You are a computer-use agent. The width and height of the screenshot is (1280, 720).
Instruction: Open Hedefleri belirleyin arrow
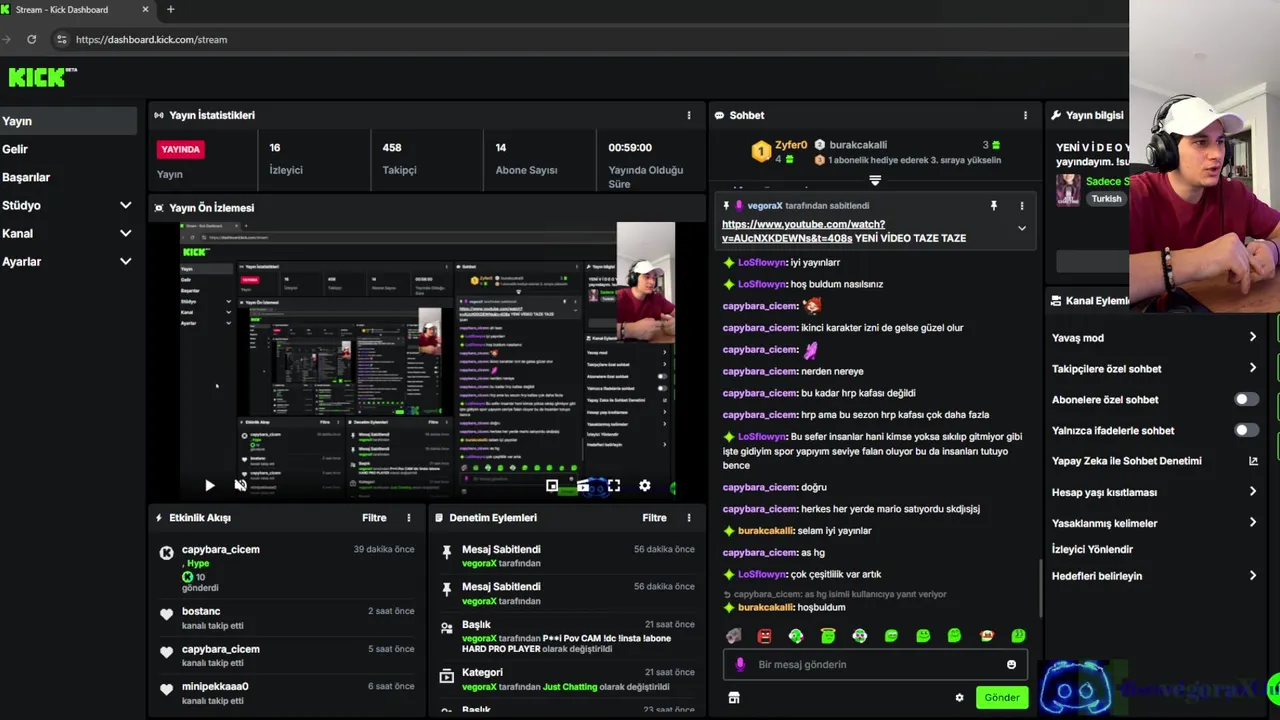coord(1252,576)
